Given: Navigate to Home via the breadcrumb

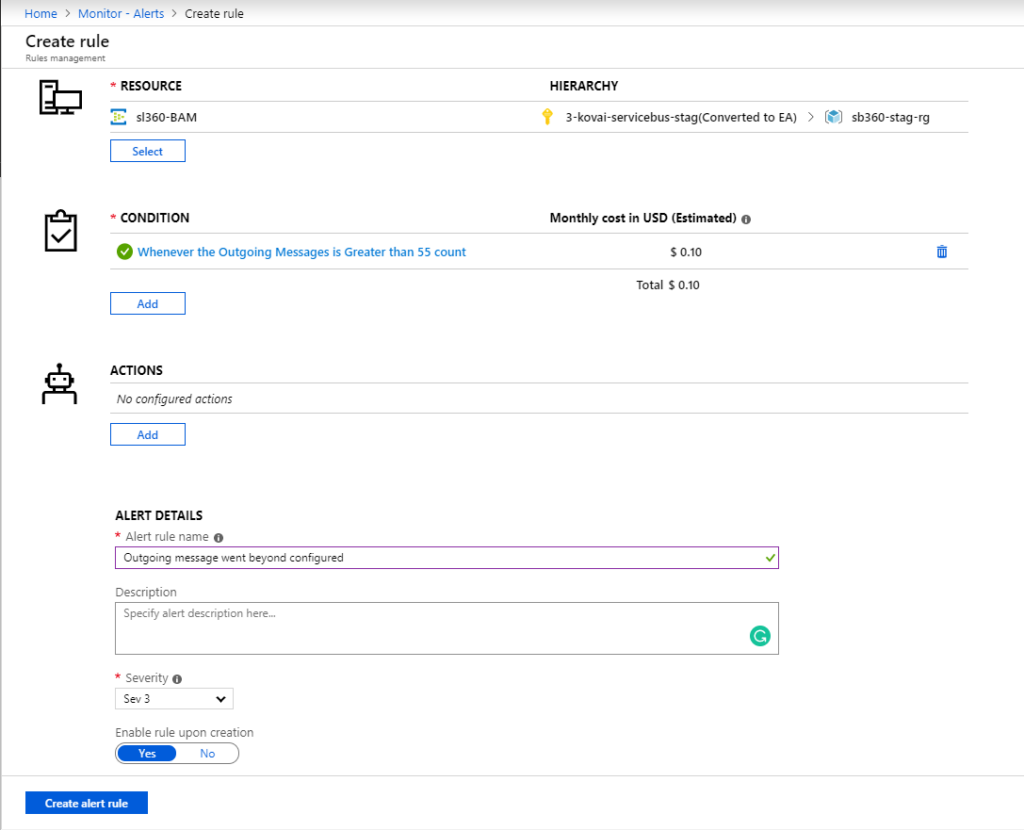Looking at the screenshot, I should [x=41, y=13].
